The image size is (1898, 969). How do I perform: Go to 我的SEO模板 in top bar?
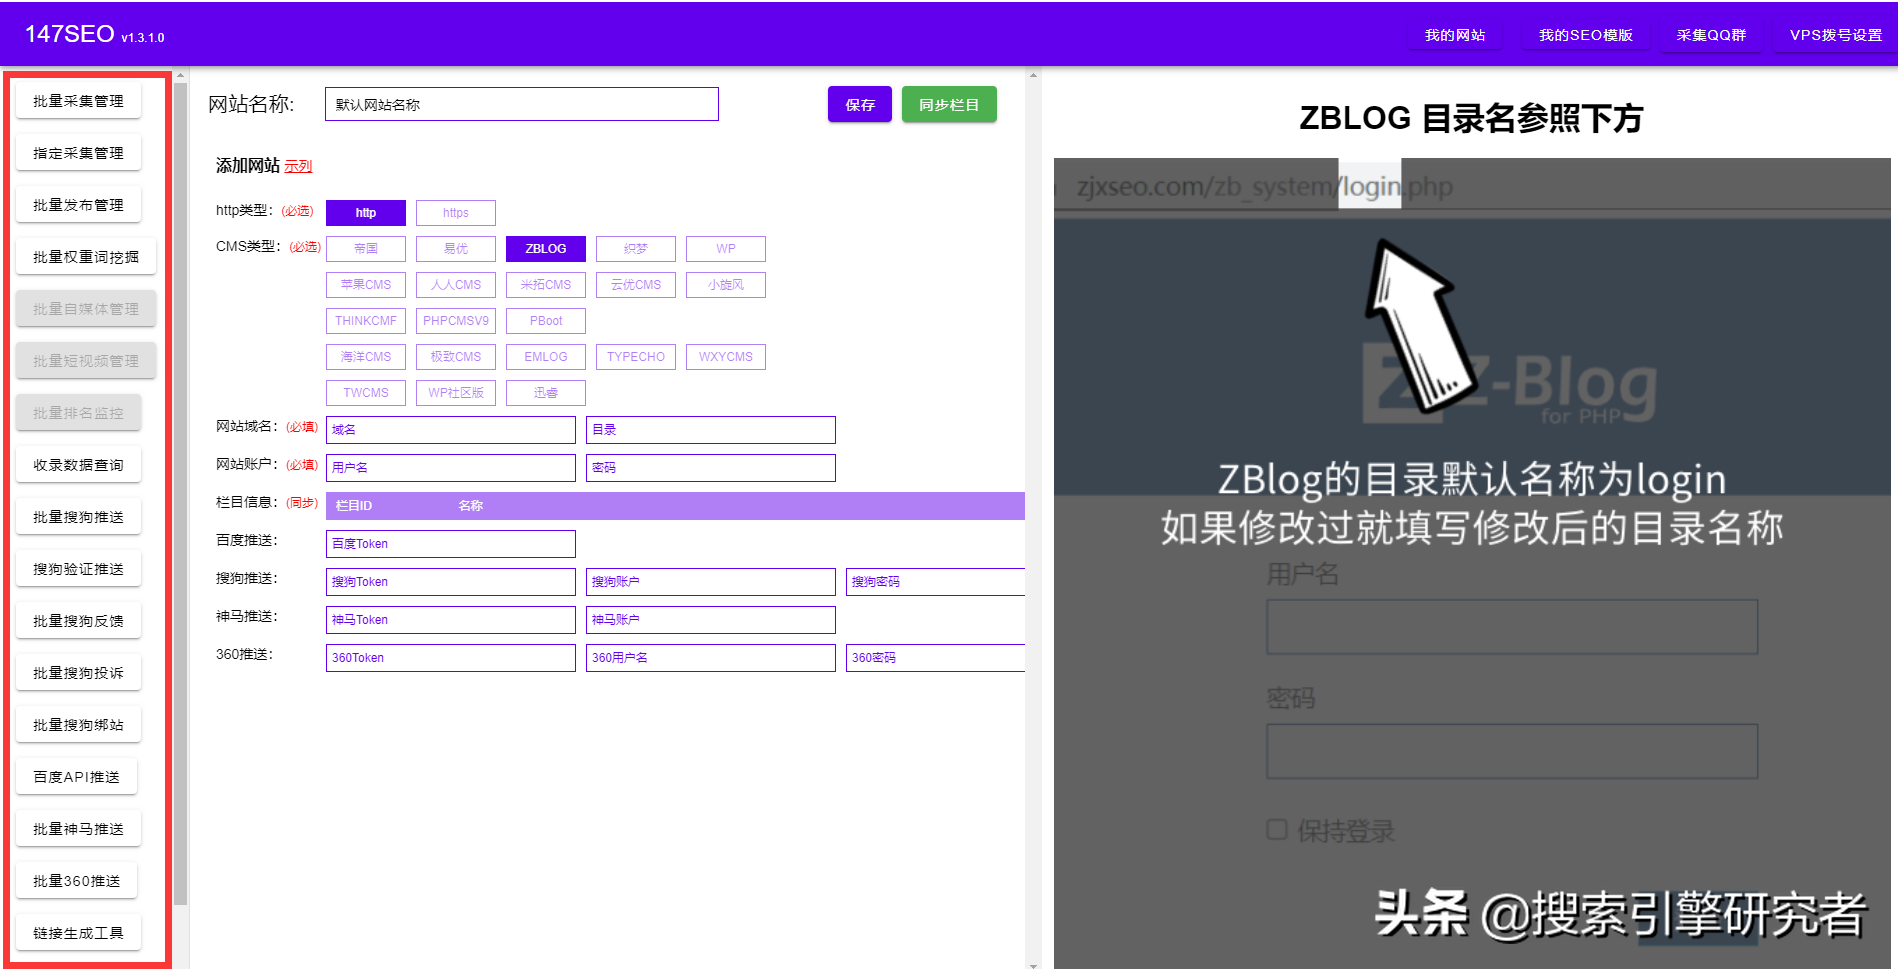coord(1585,36)
